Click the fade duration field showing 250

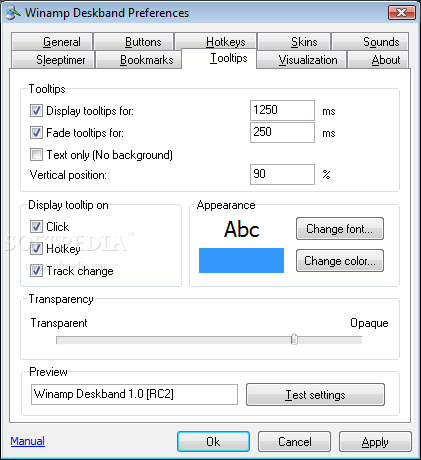[x=282, y=132]
